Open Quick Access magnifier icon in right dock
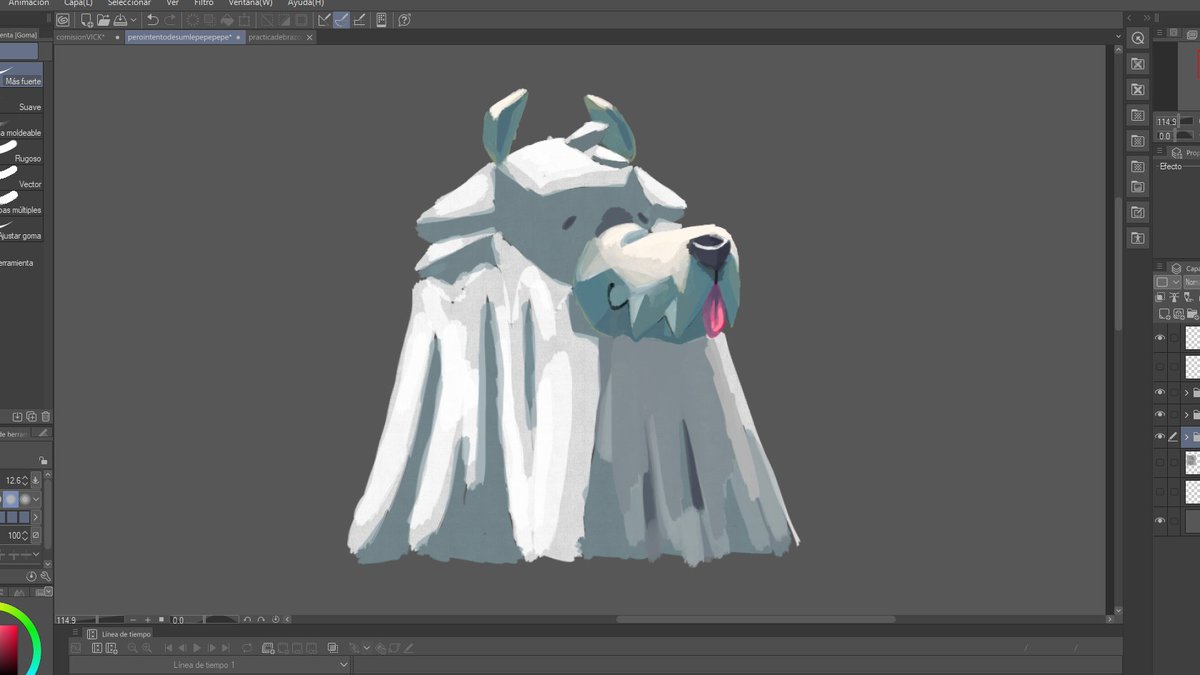Image resolution: width=1200 pixels, height=675 pixels. (1137, 38)
